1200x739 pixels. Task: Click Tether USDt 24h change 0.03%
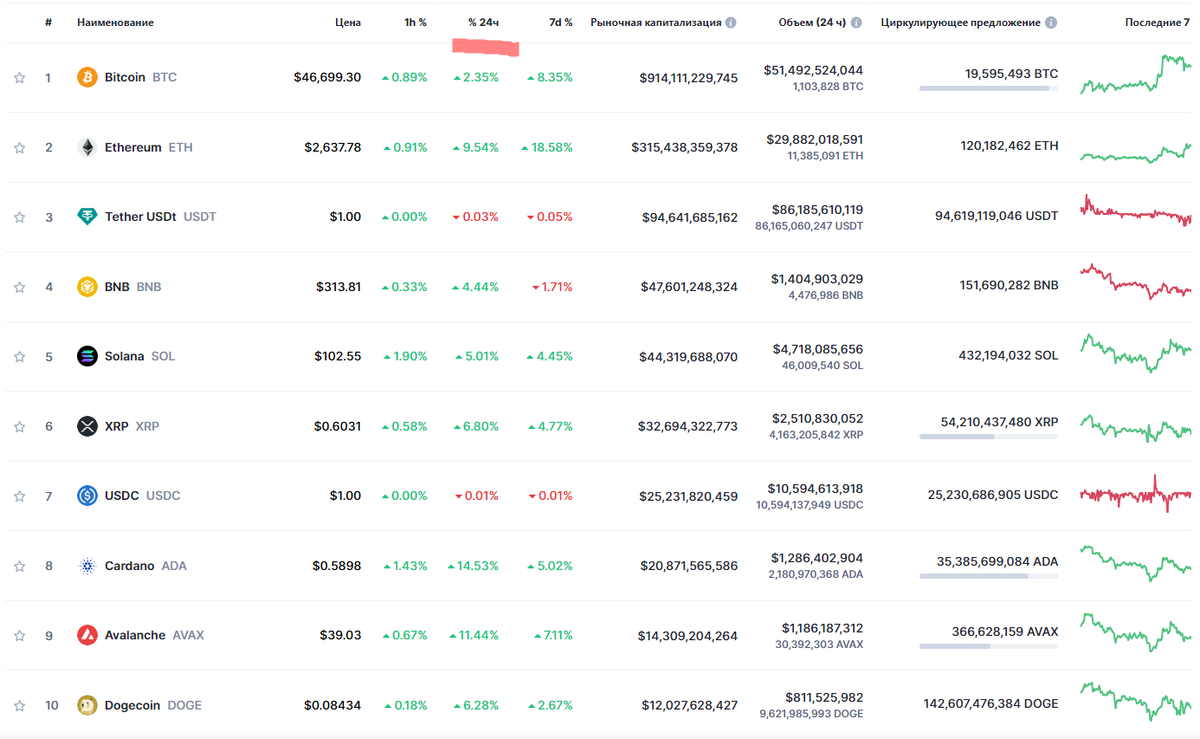click(476, 217)
